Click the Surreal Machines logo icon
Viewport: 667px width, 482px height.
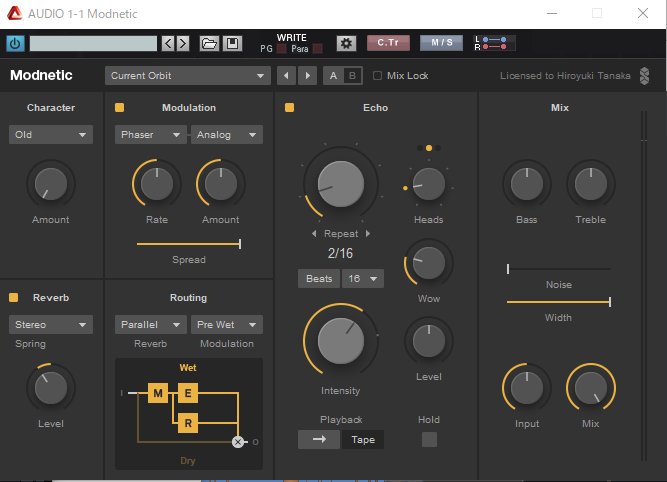[644, 76]
